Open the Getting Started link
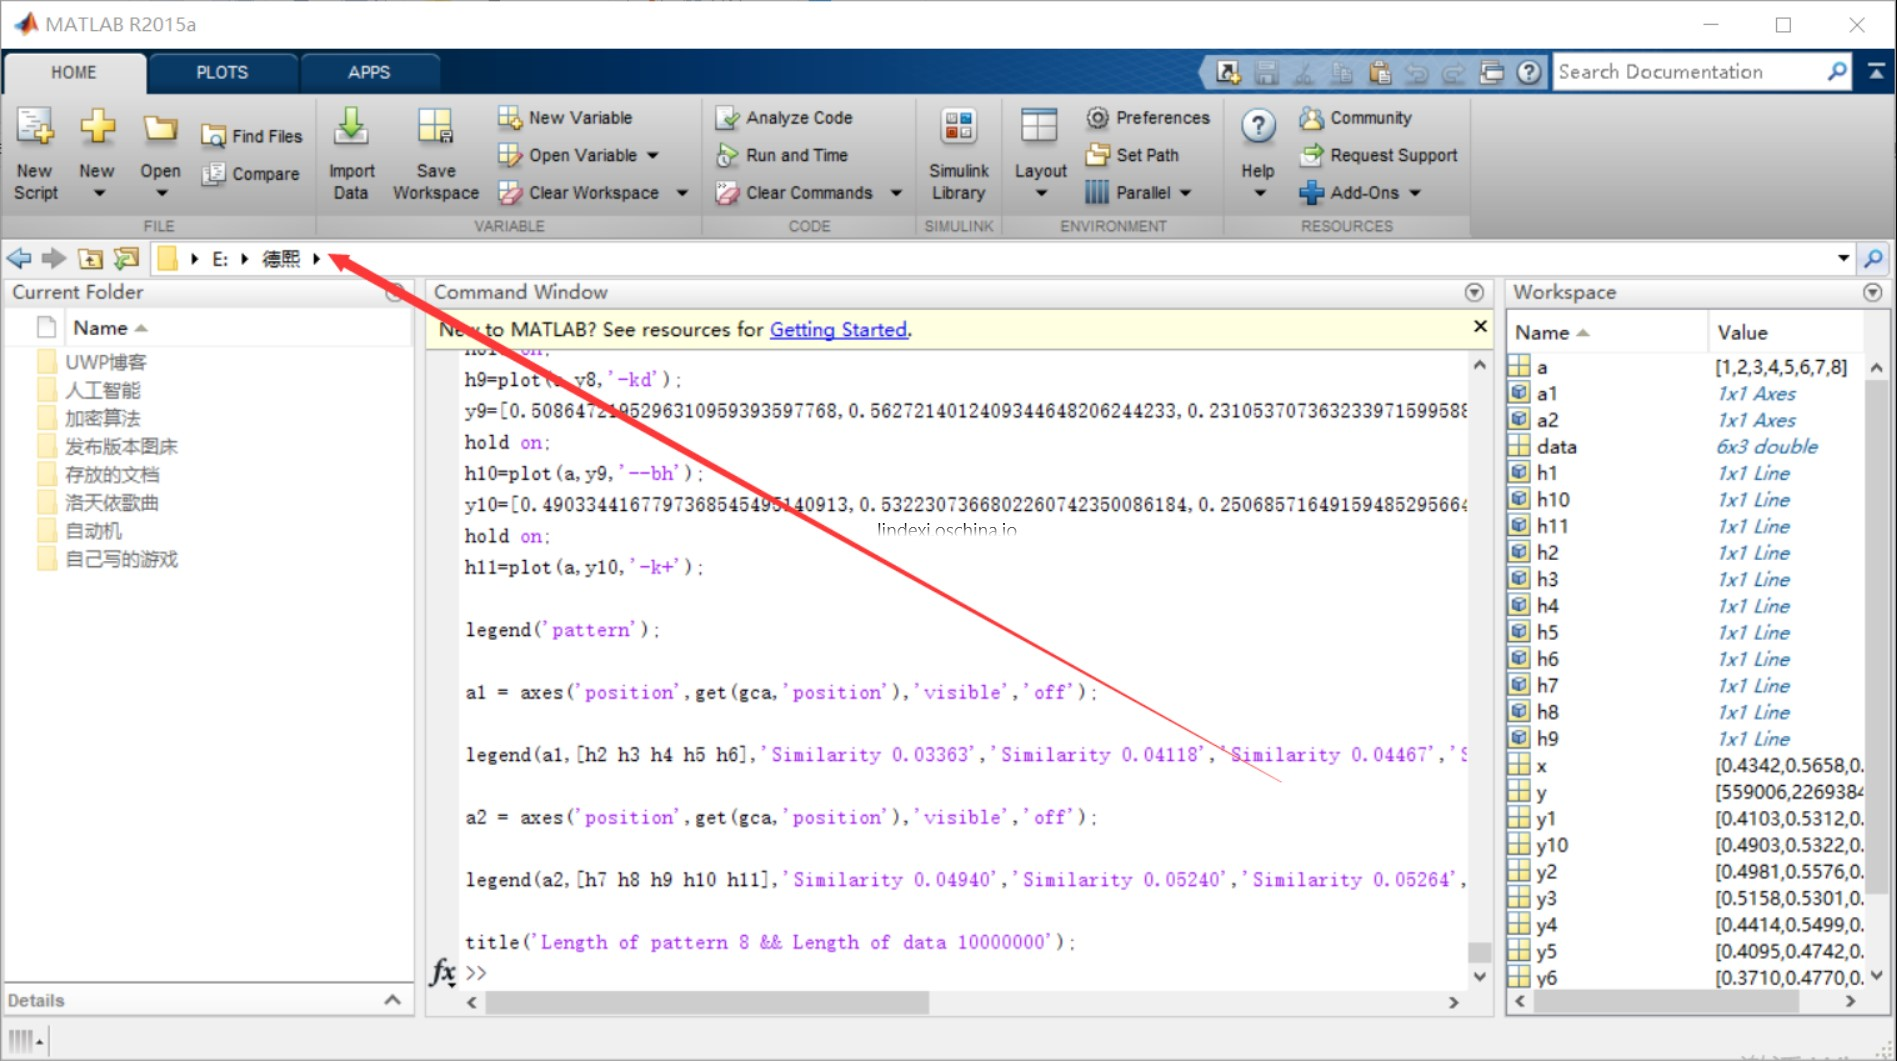The image size is (1897, 1061). click(838, 330)
